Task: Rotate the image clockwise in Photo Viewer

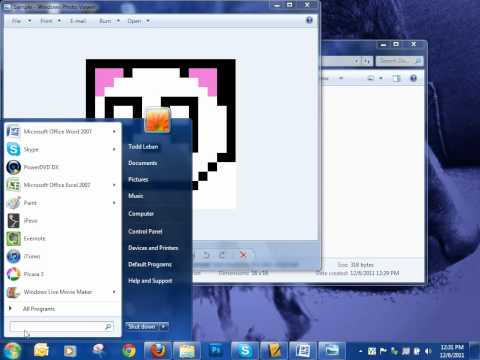Action: pos(222,255)
